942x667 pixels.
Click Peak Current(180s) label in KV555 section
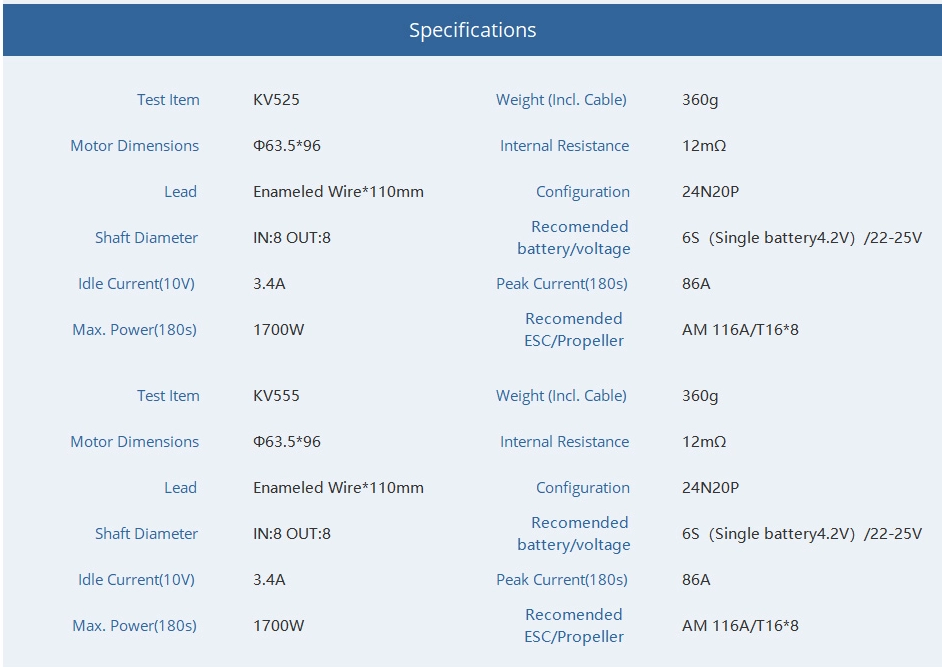tap(561, 580)
